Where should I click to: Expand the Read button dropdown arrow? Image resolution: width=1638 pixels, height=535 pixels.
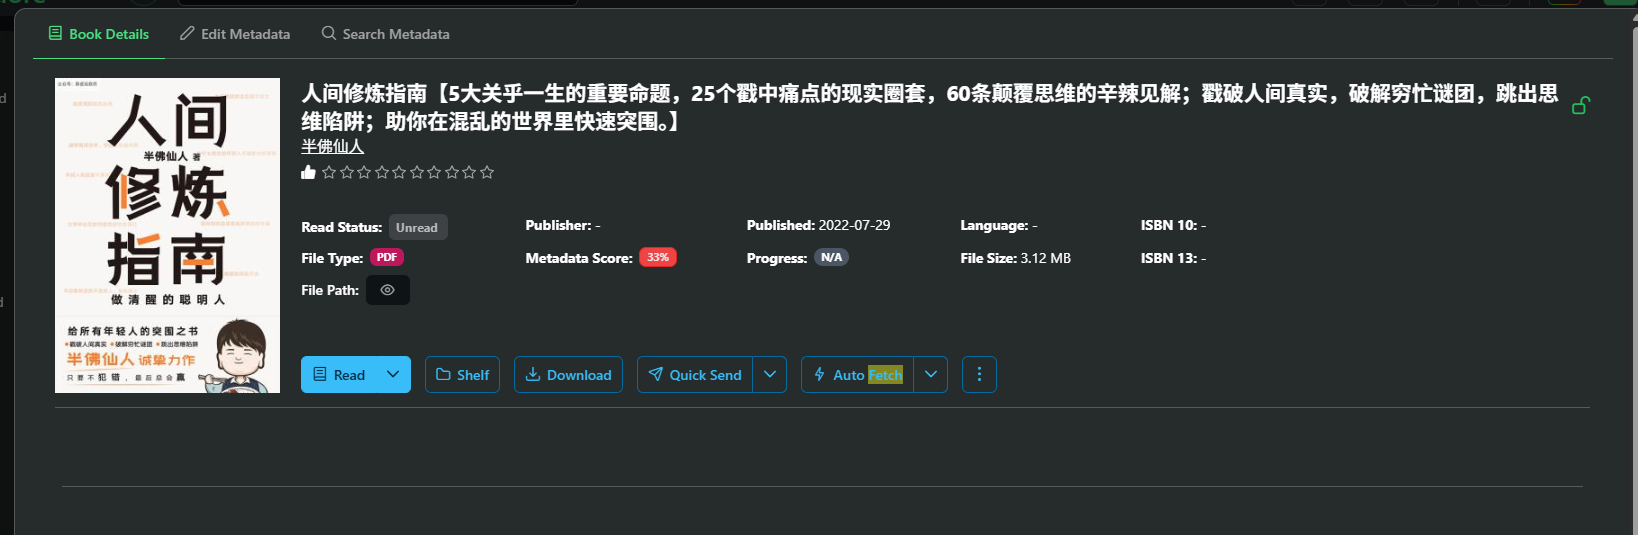click(393, 375)
